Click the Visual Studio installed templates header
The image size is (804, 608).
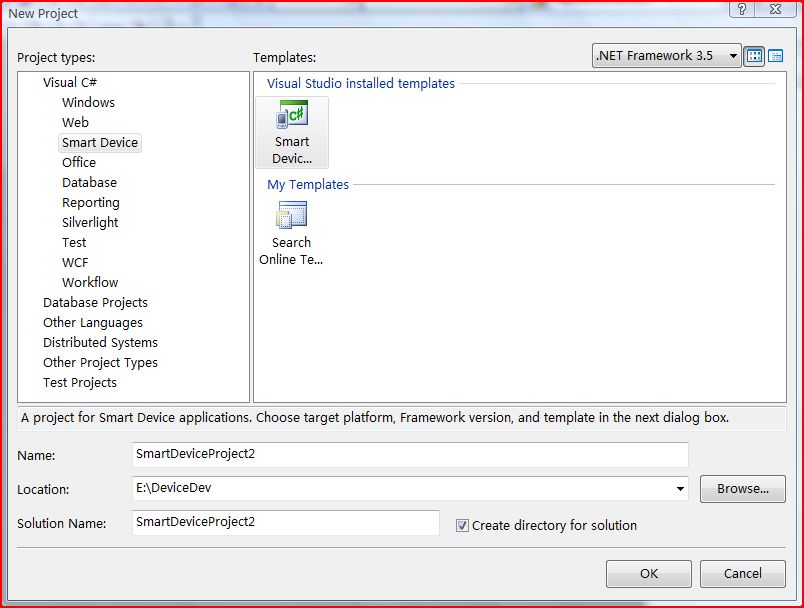(x=361, y=84)
